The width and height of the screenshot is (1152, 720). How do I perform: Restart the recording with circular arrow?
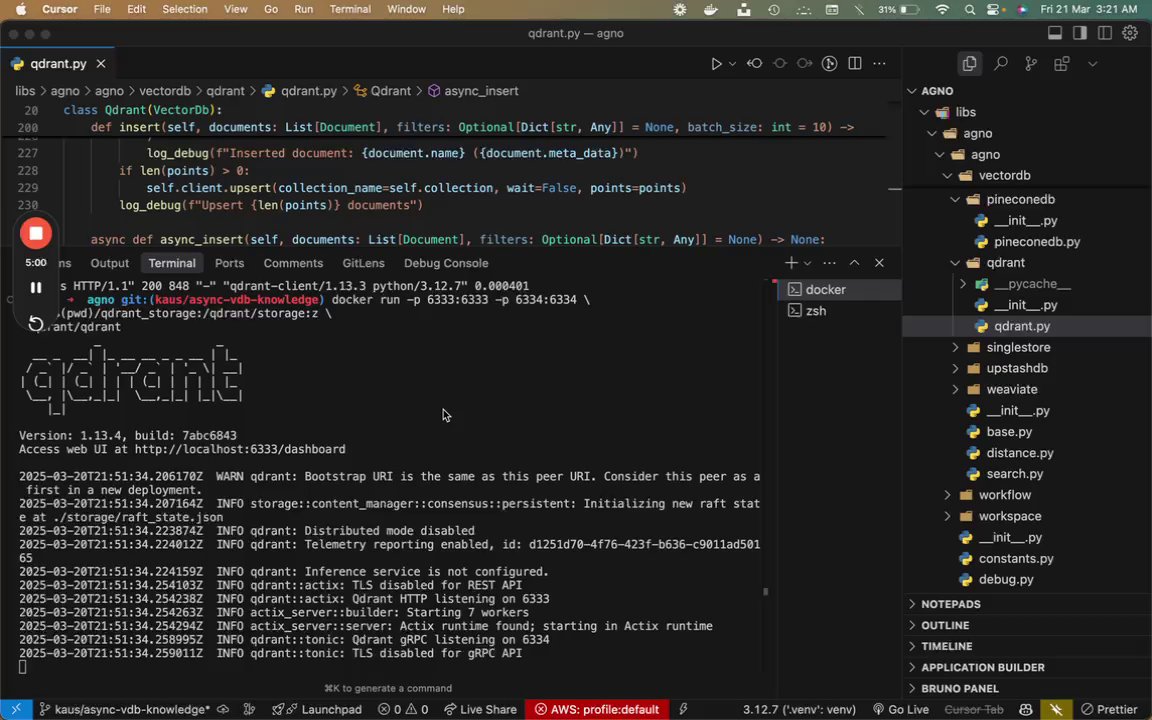(35, 323)
